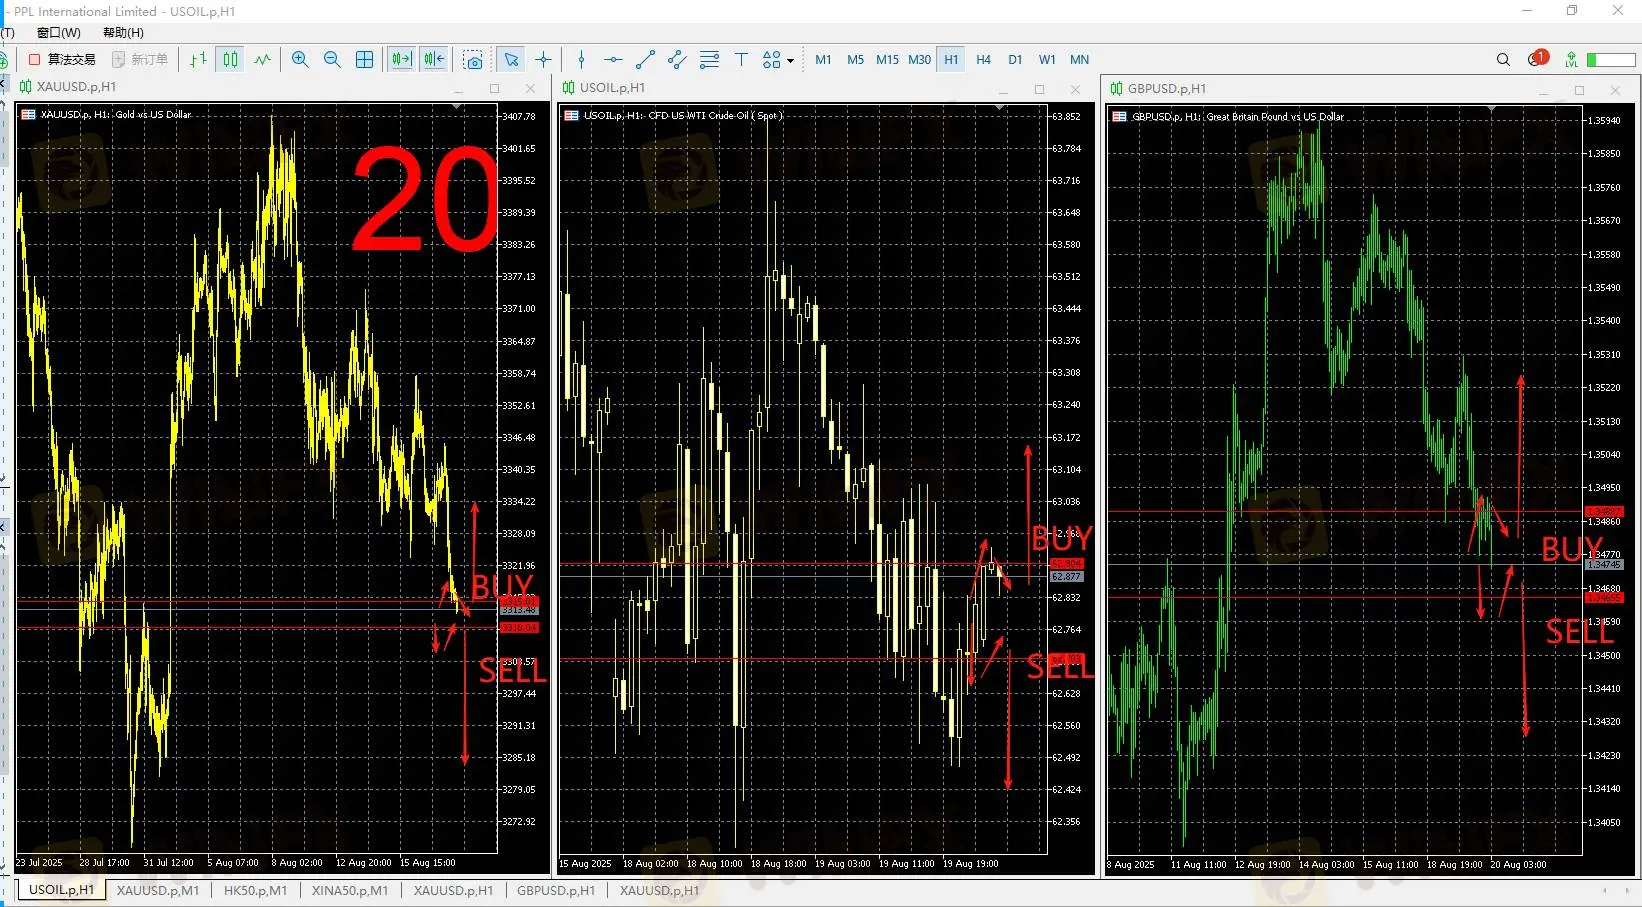1642x907 pixels.
Task: Select the standard cursor tool
Action: (x=511, y=60)
